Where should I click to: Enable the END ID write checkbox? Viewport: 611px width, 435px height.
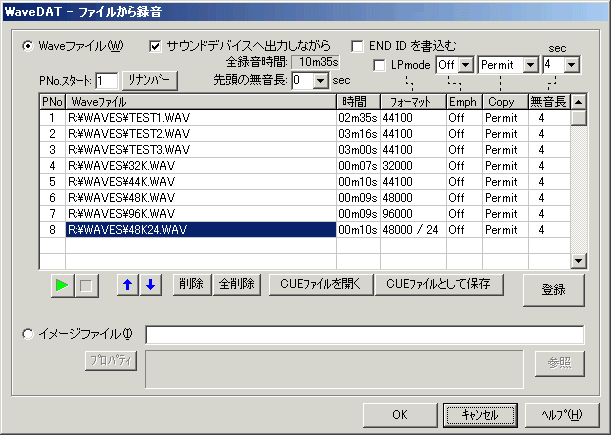coord(358,45)
